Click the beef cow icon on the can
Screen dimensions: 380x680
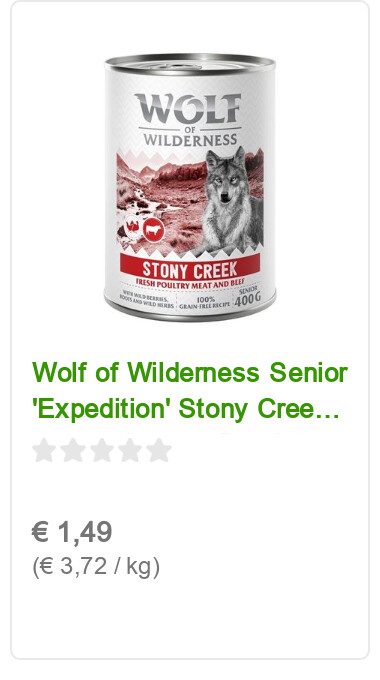(x=153, y=229)
